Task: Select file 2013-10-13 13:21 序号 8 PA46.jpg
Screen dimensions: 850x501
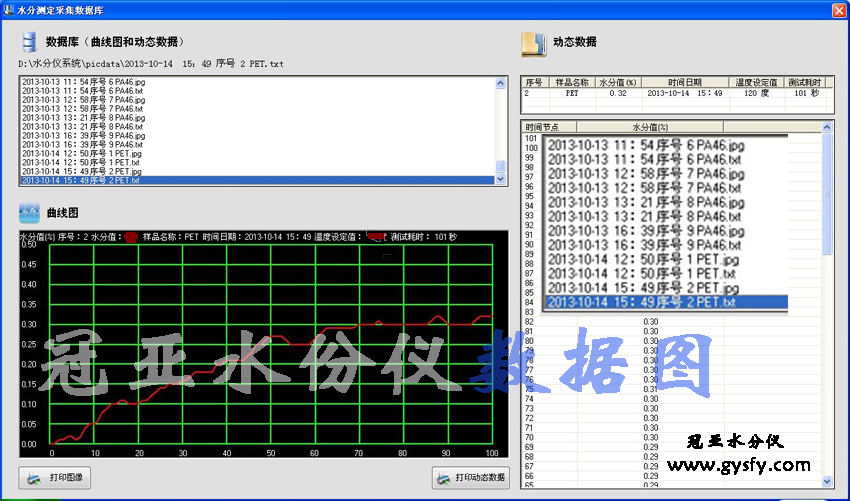Action: 257,118
